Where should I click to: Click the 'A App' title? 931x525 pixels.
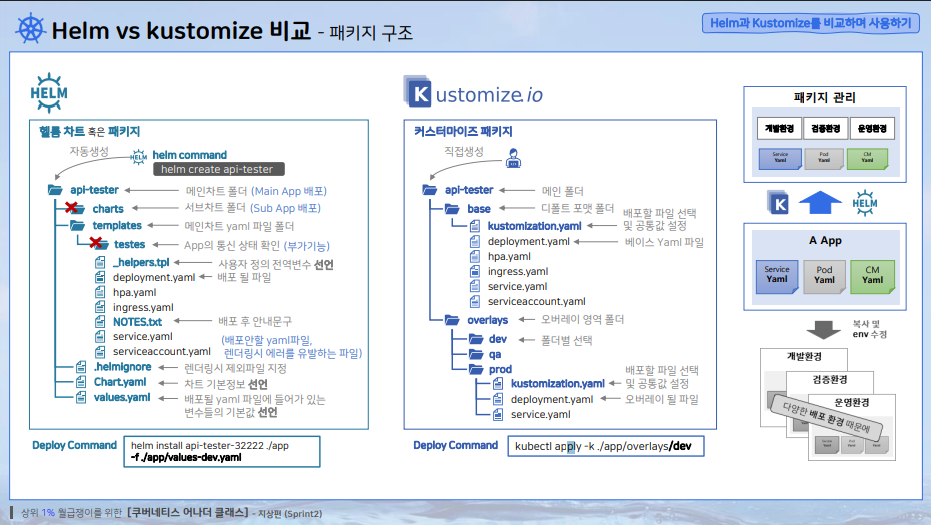(825, 241)
